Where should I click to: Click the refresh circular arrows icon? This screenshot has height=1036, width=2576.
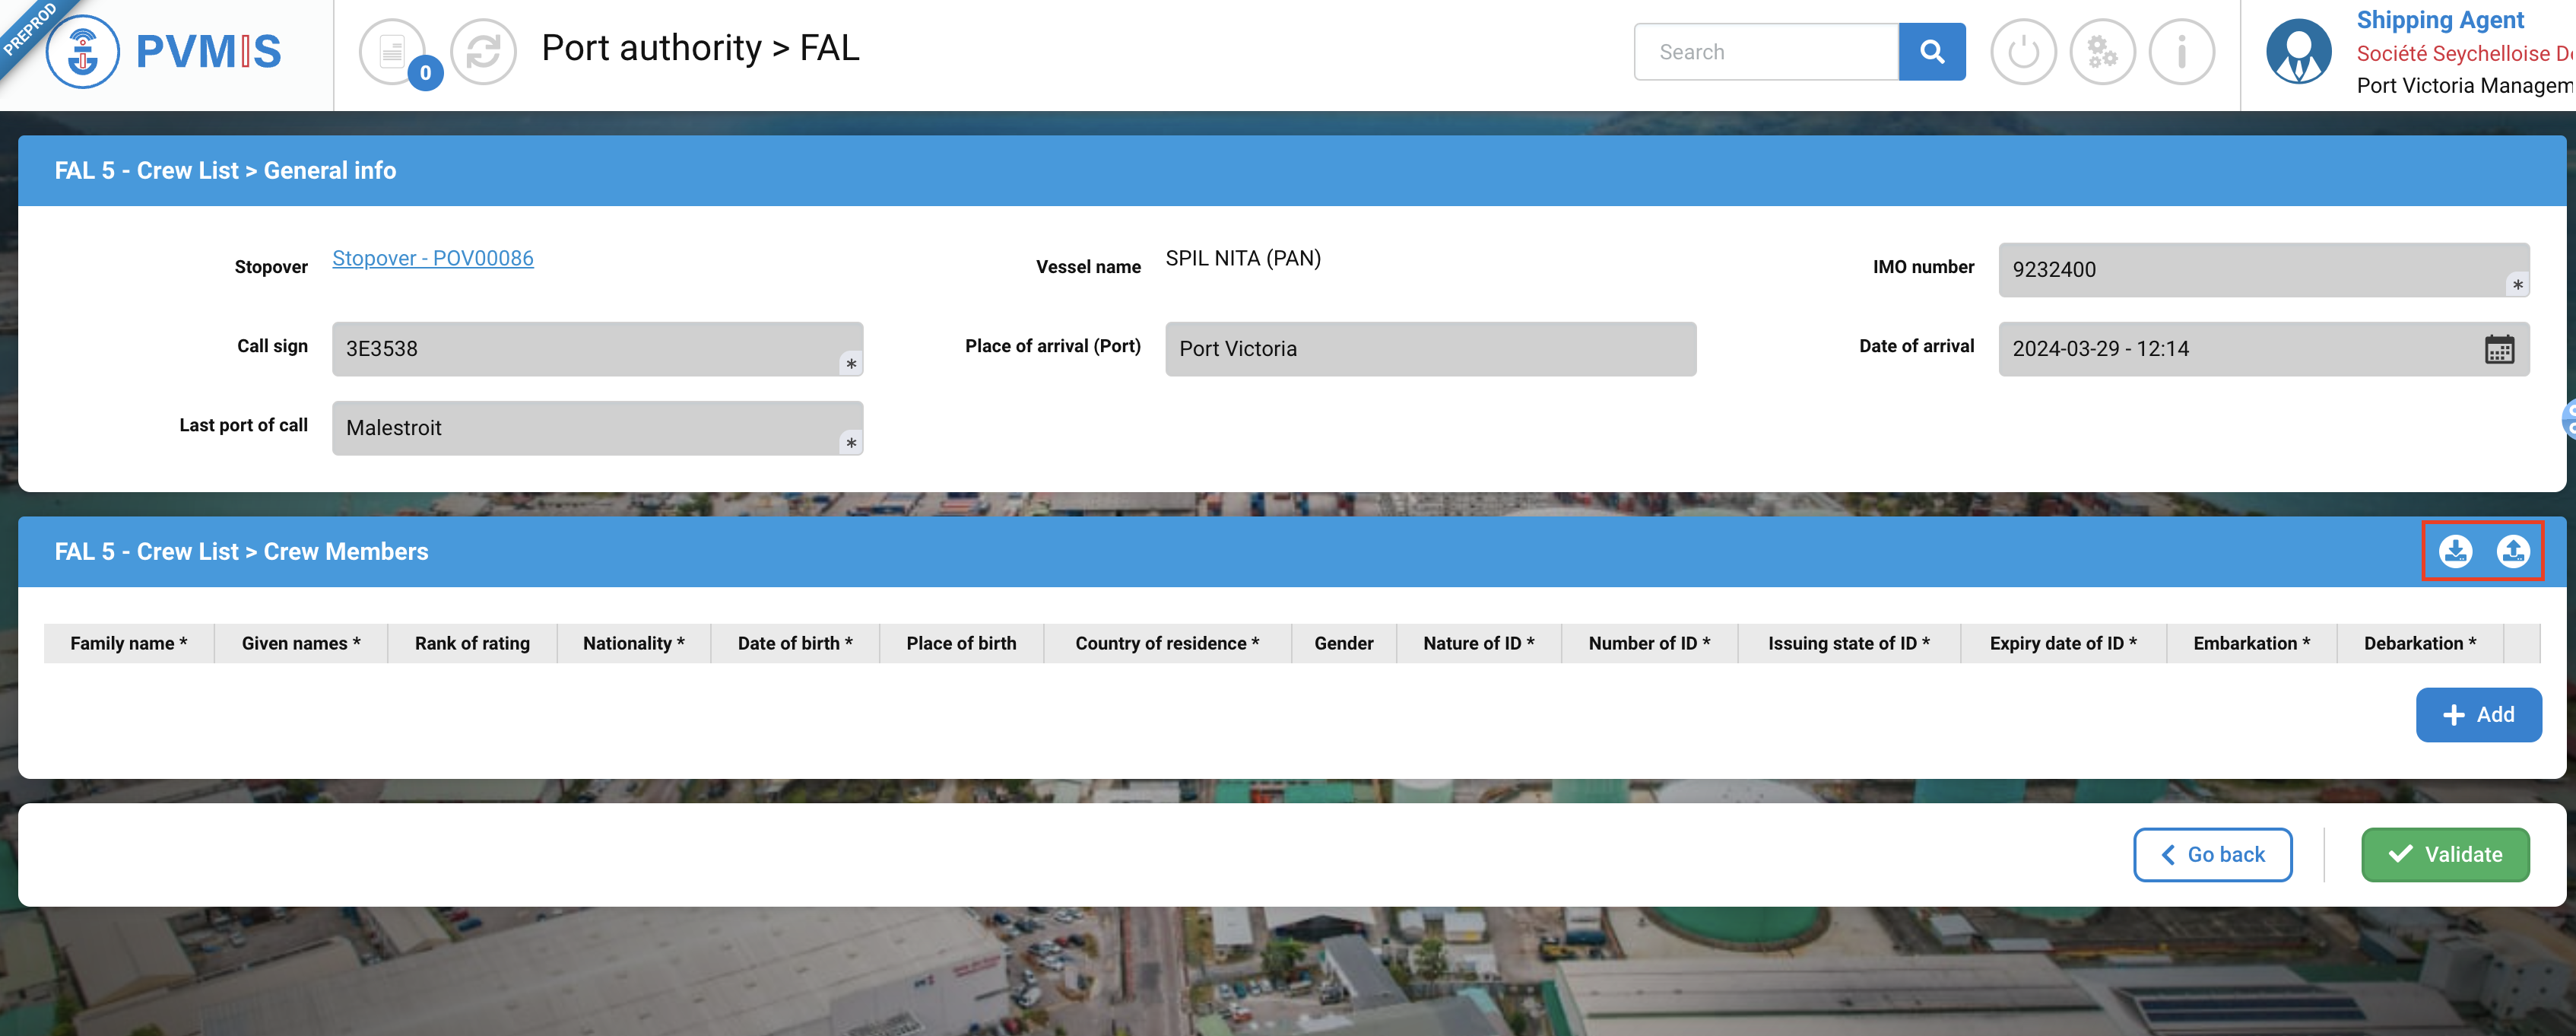point(483,52)
